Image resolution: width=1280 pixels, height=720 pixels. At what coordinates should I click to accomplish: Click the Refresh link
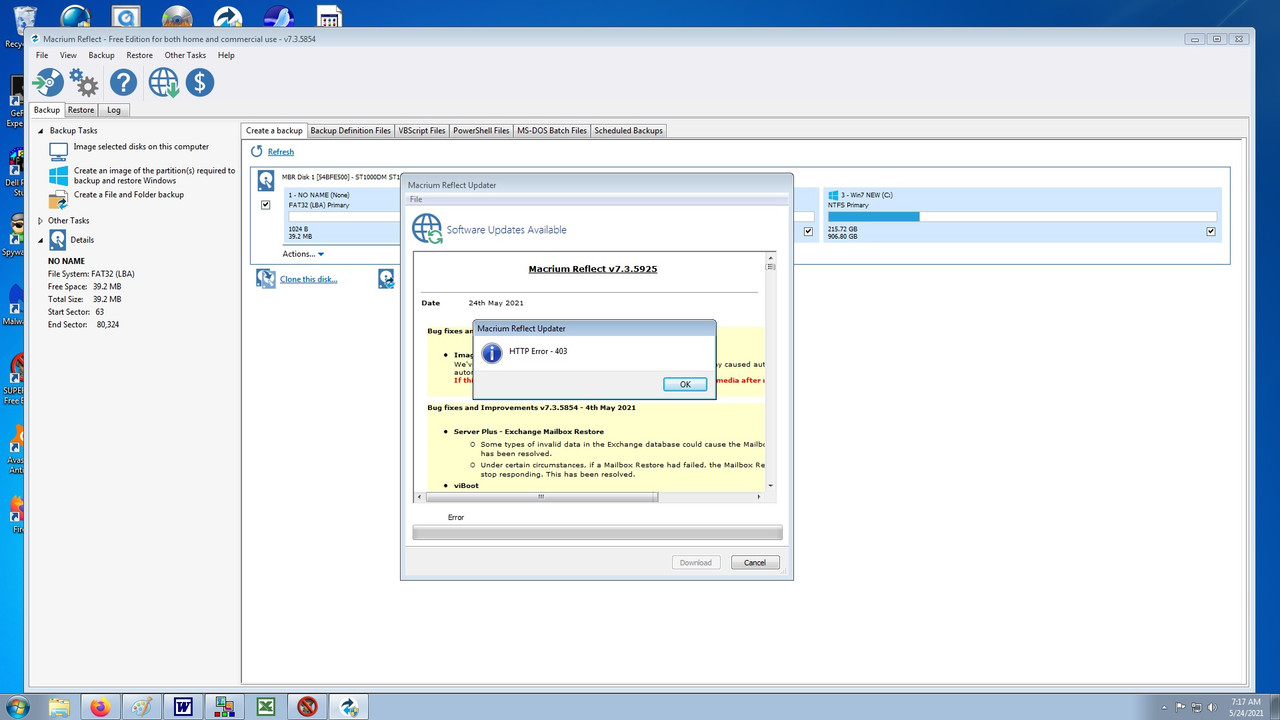[280, 151]
